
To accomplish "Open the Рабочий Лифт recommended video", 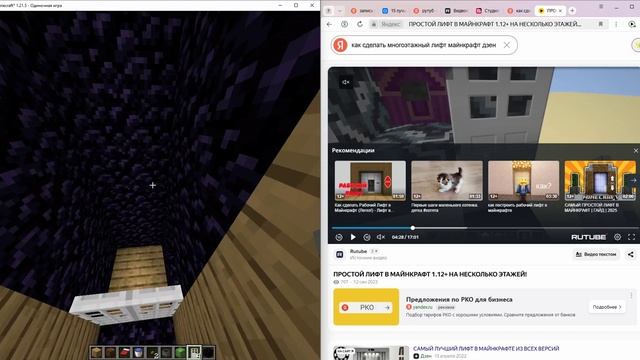I will [x=370, y=187].
